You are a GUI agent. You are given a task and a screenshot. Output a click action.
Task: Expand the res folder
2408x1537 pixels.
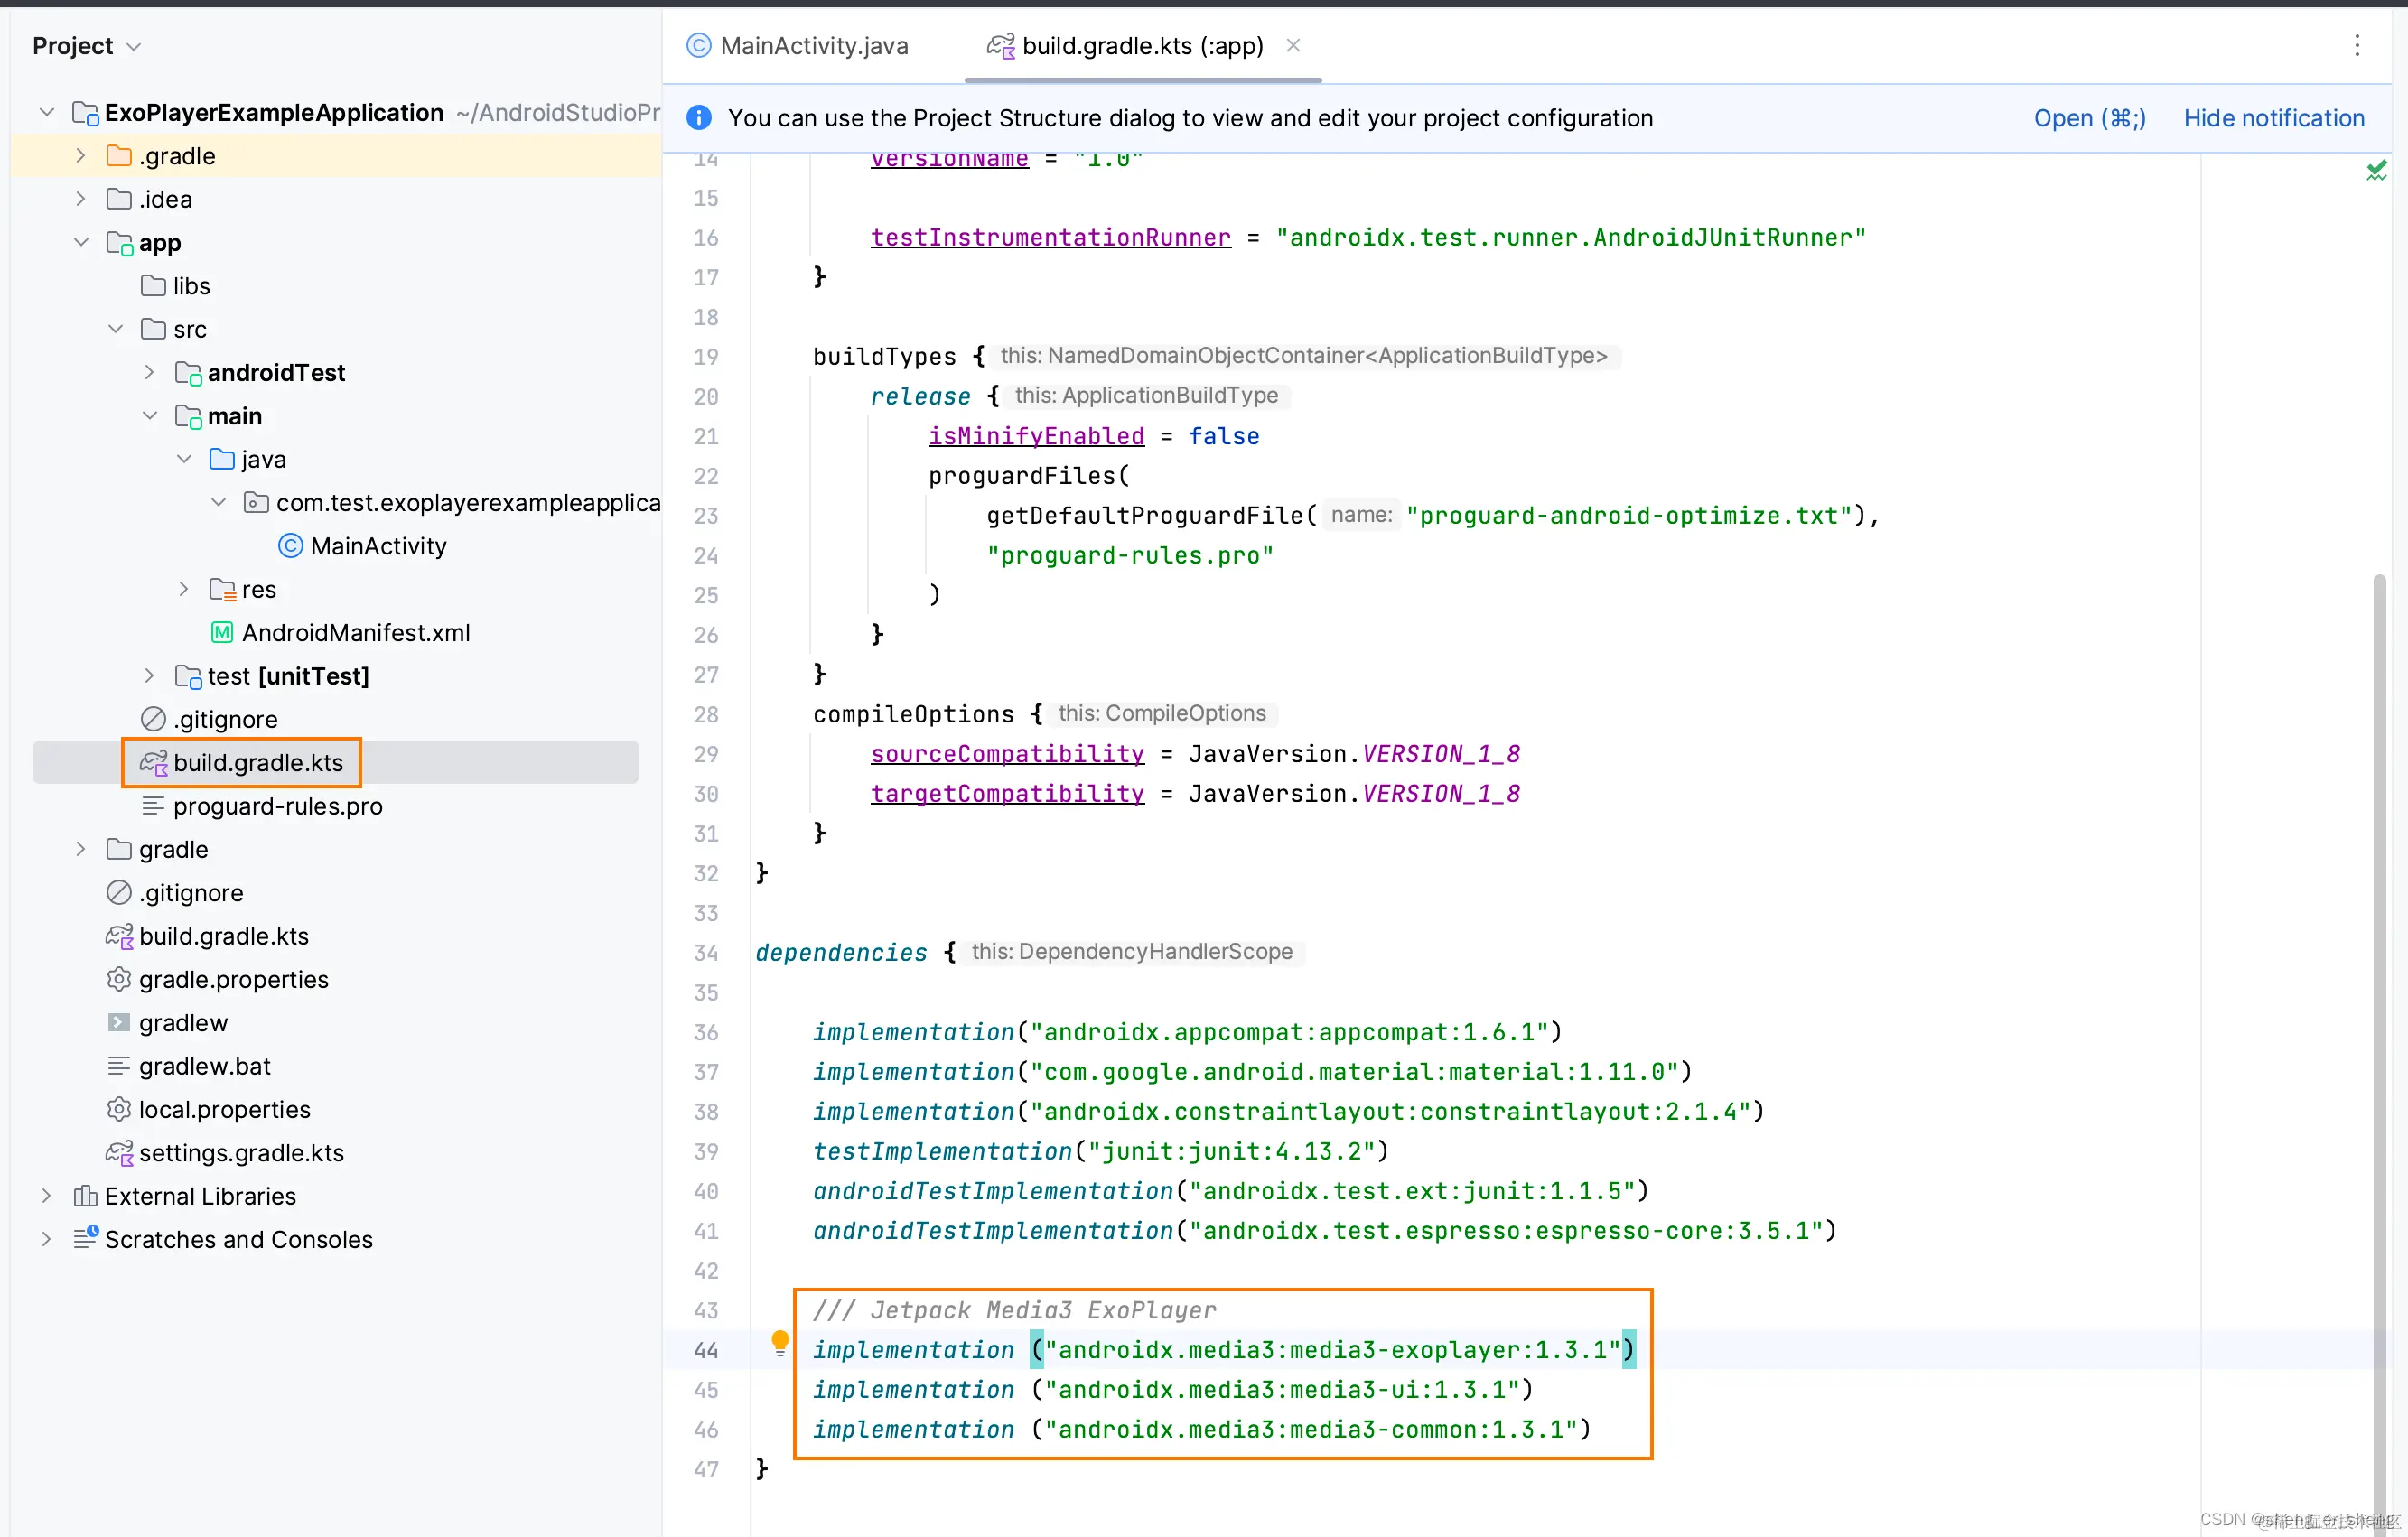tap(184, 590)
